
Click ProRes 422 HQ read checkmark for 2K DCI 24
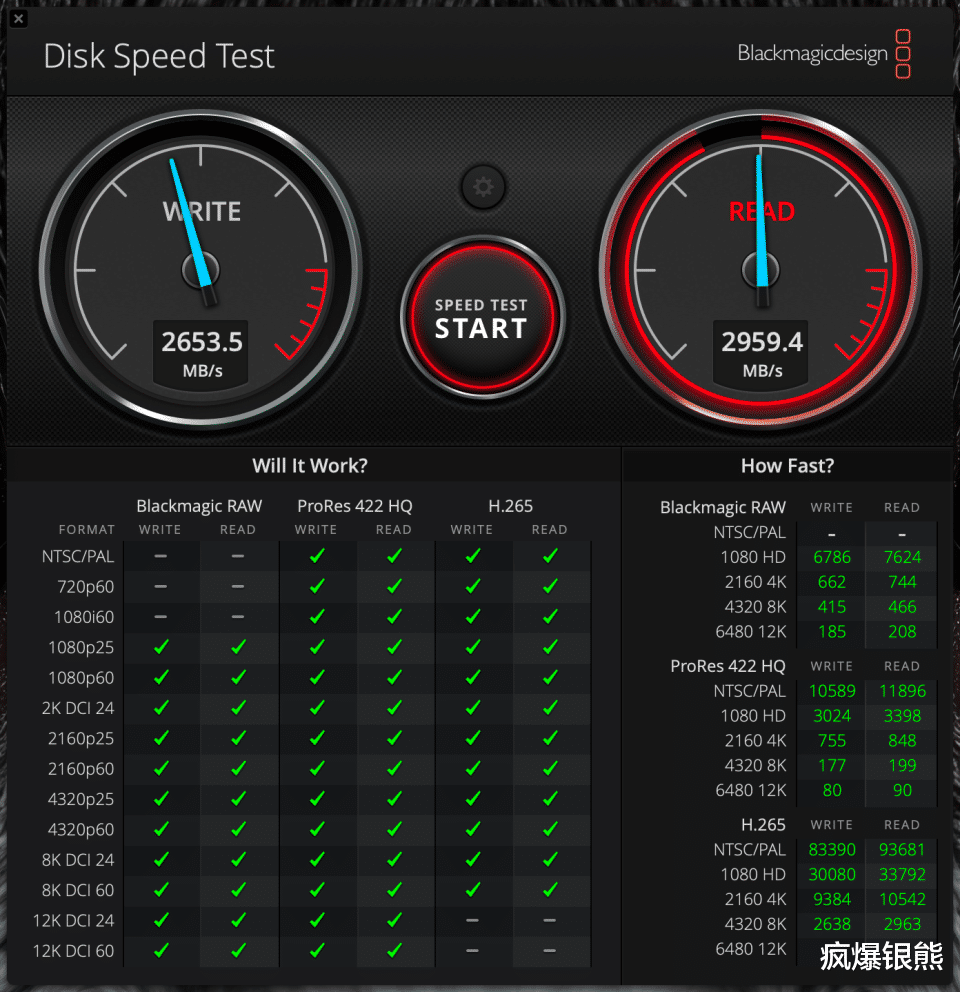click(394, 708)
